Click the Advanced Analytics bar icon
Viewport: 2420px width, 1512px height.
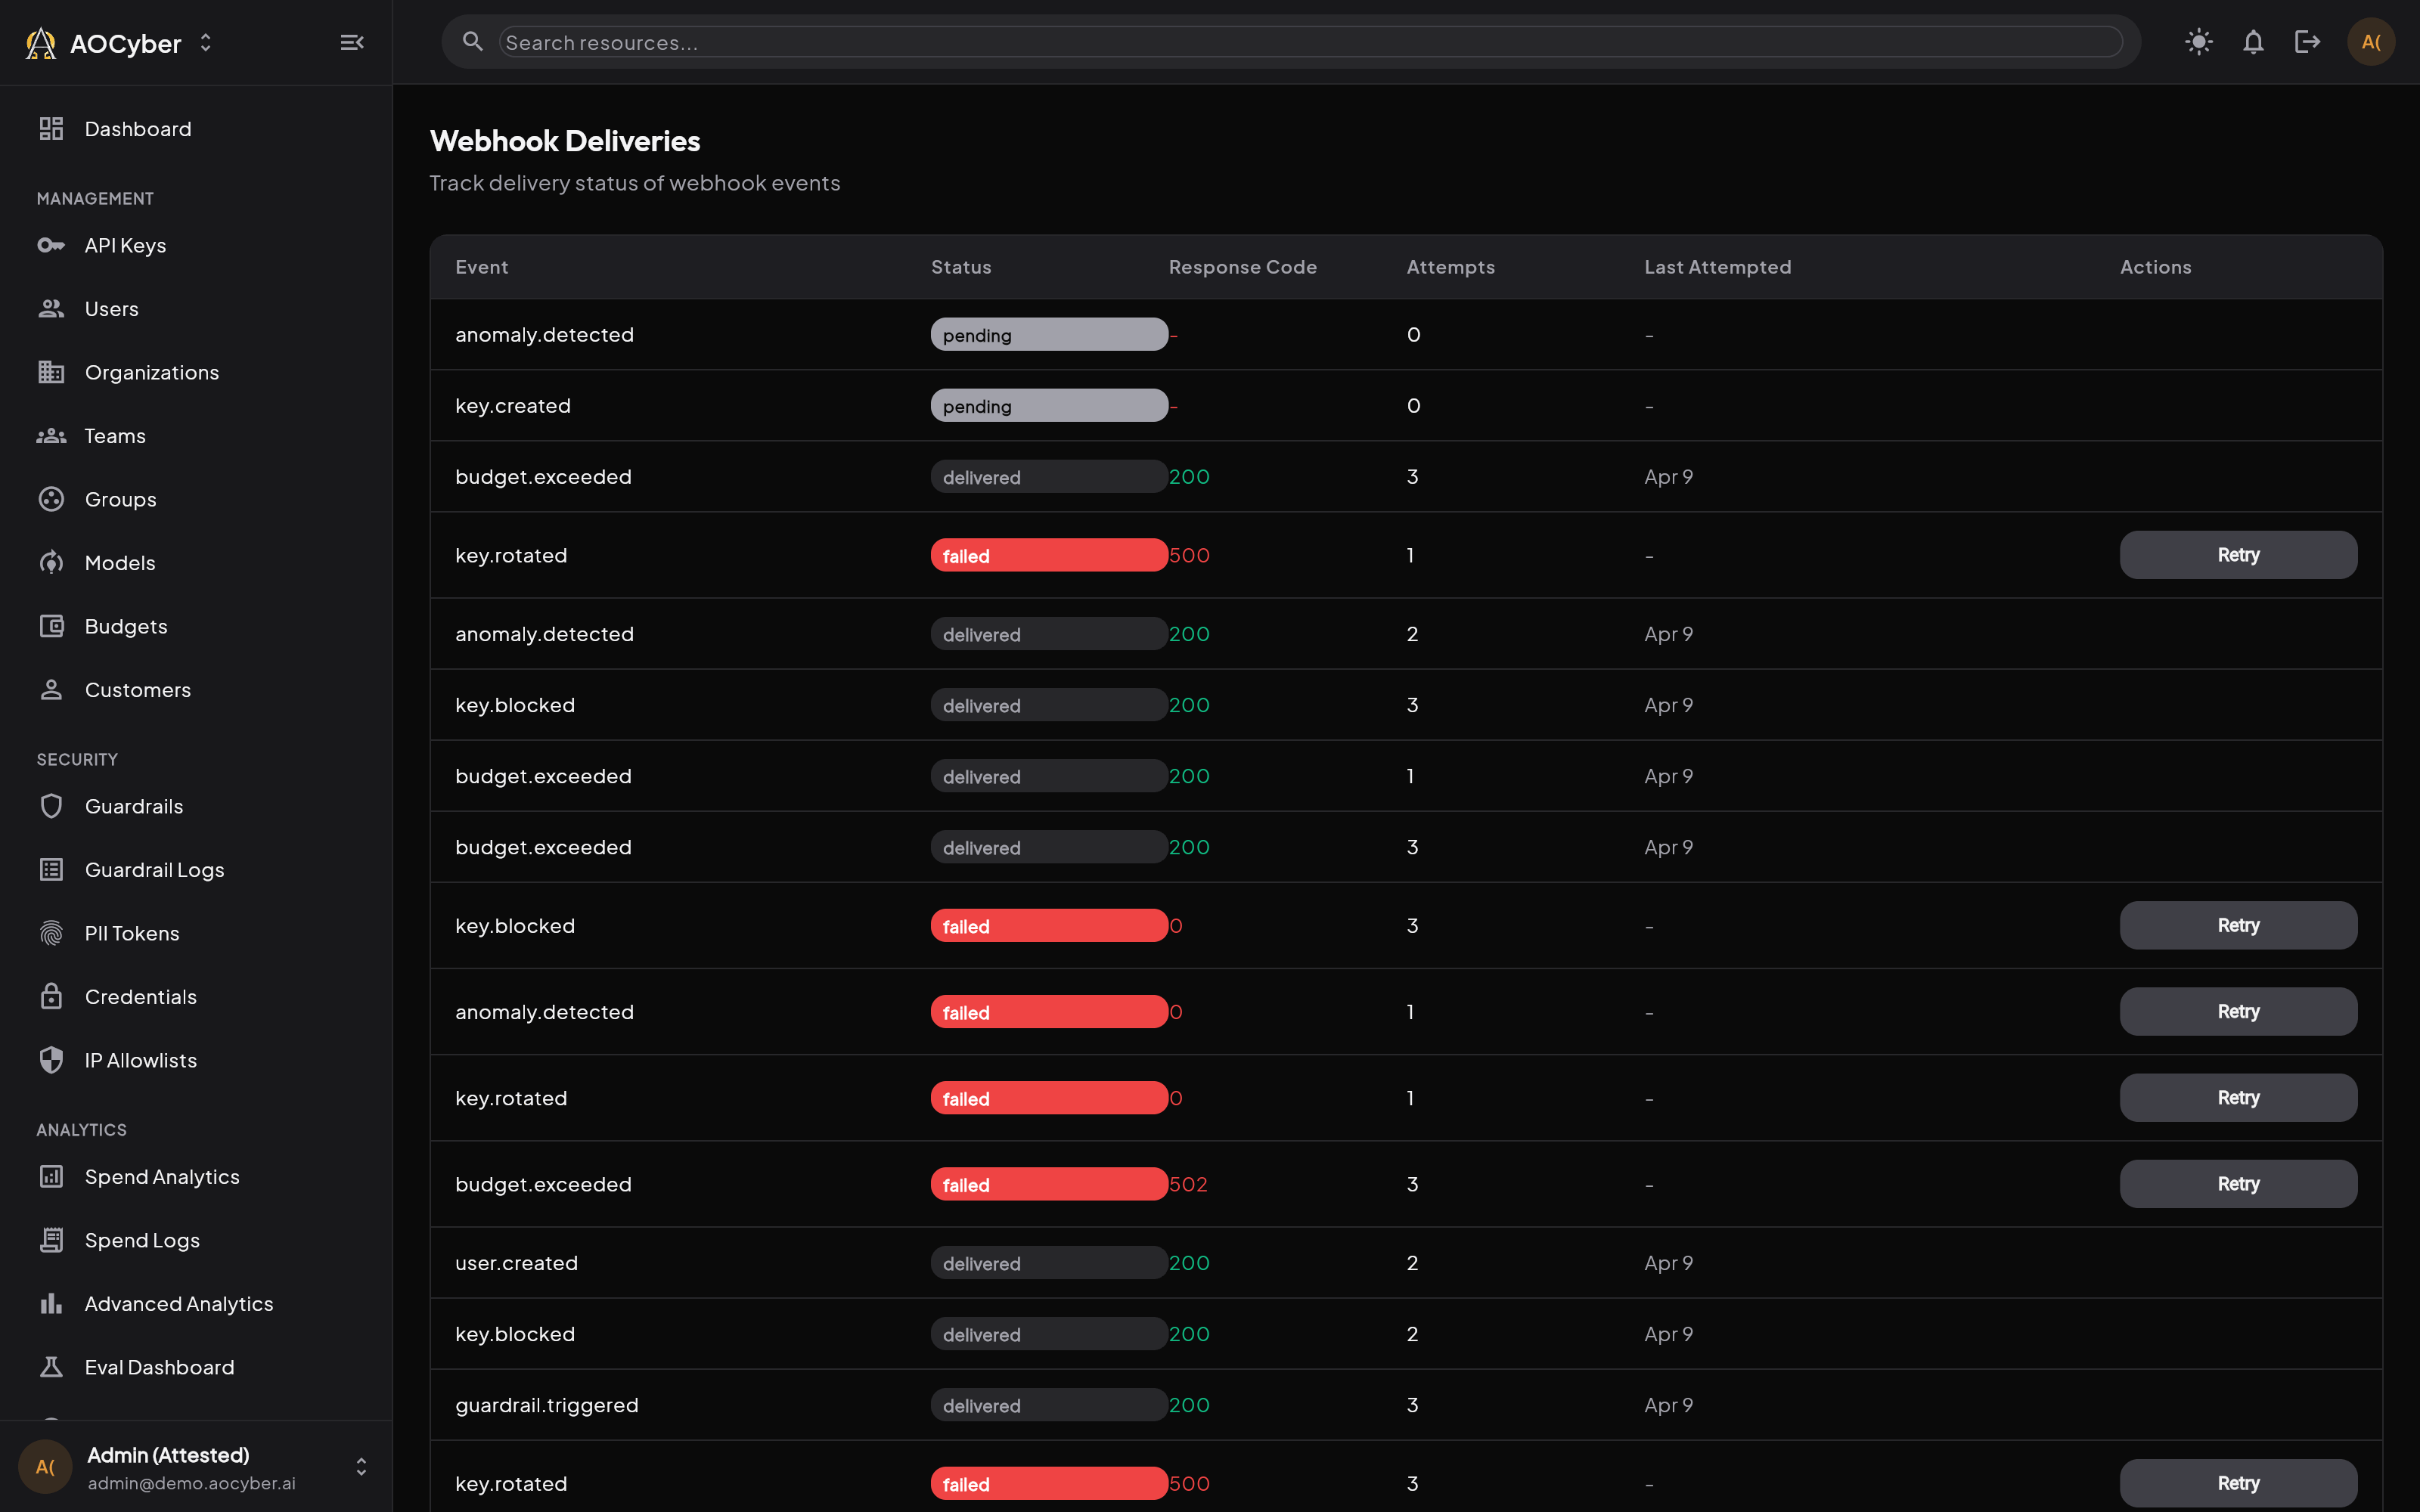[51, 1304]
